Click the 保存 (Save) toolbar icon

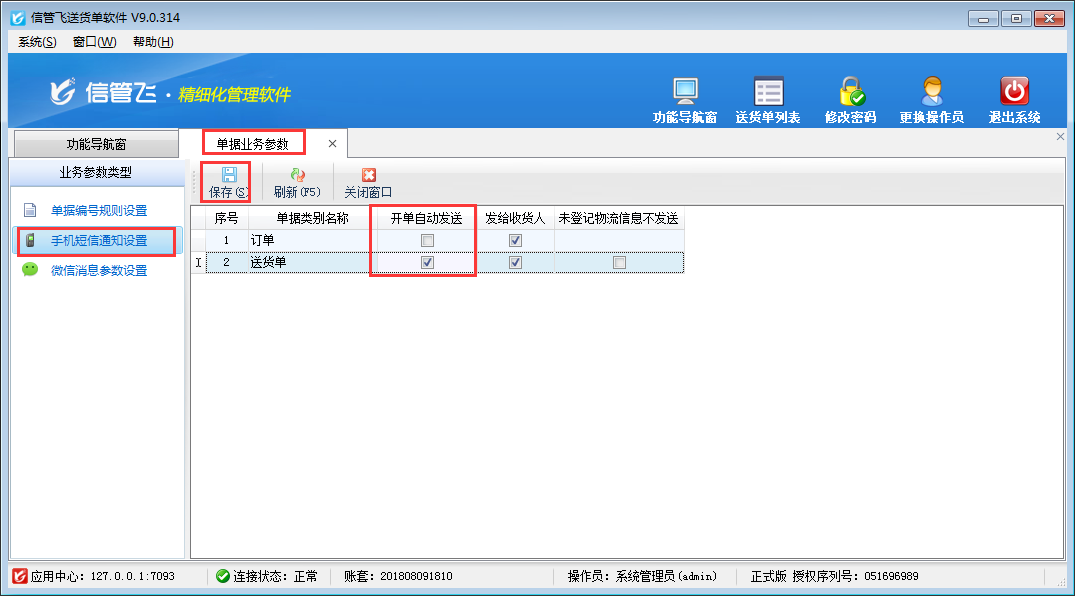pyautogui.click(x=227, y=175)
